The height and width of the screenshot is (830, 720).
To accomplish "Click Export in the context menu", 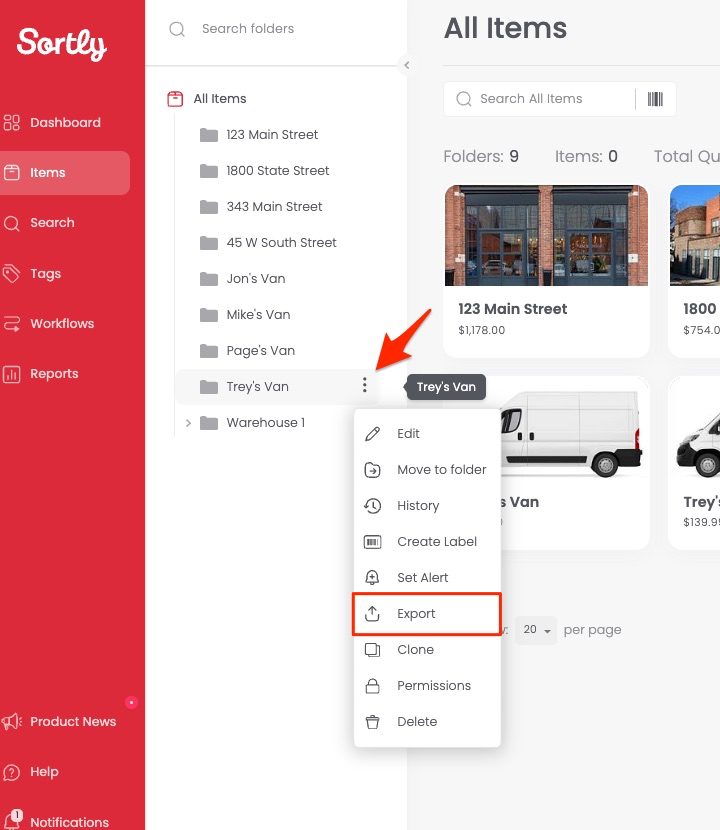I will coord(427,614).
